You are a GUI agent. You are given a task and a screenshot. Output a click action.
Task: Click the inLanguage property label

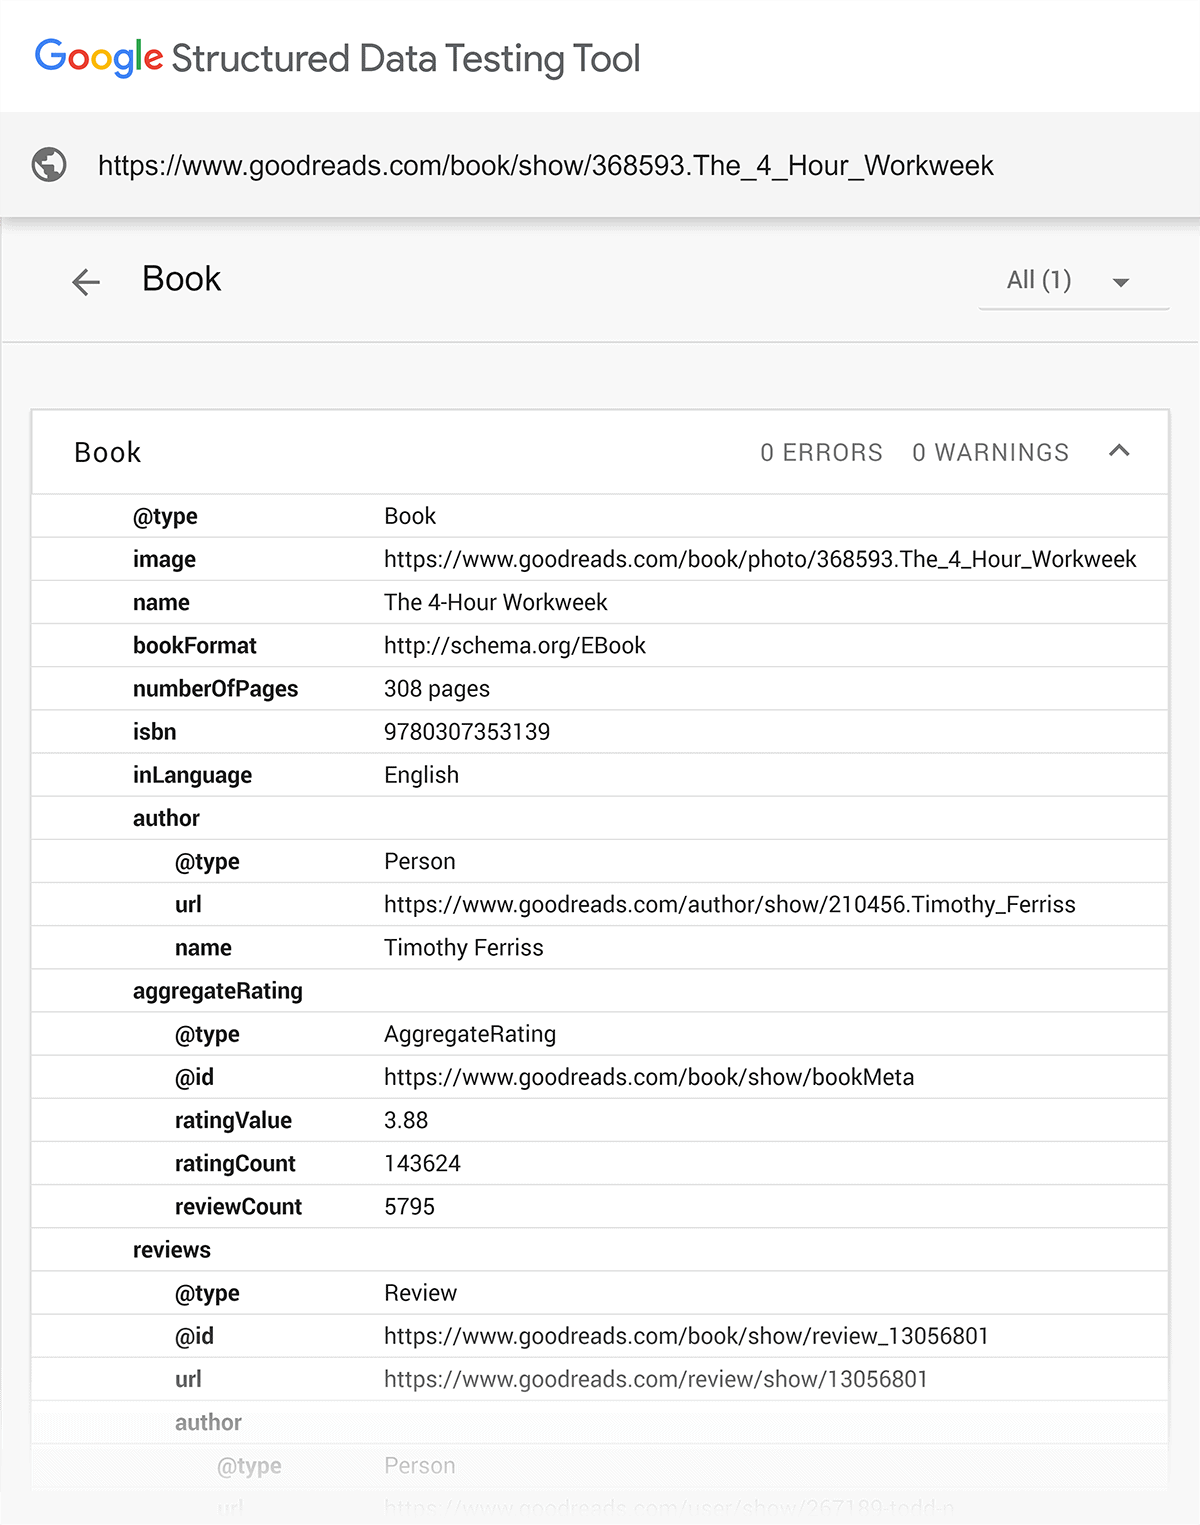[192, 775]
